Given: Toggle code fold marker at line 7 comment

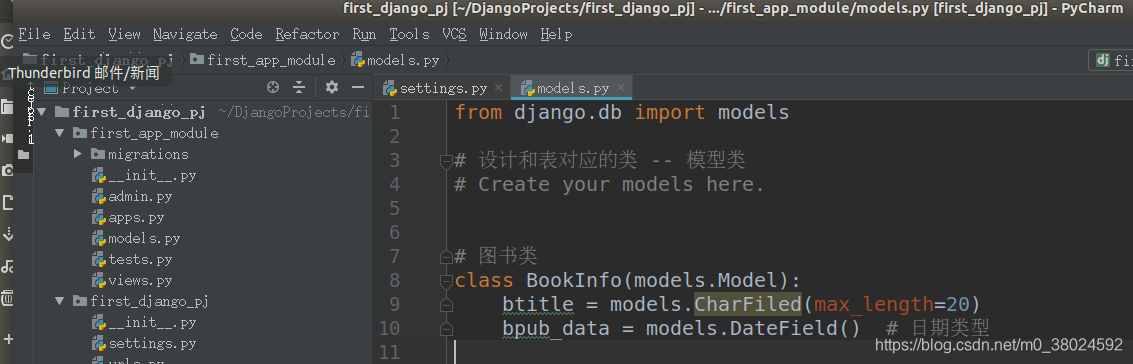Looking at the screenshot, I should pos(446,256).
